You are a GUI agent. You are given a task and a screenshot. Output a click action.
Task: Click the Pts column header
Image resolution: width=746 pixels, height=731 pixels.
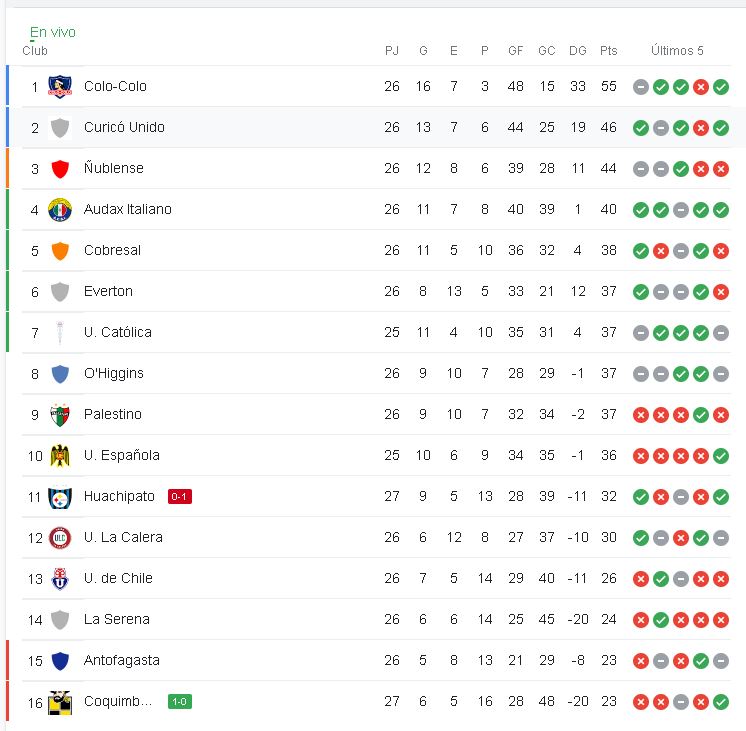[x=609, y=50]
